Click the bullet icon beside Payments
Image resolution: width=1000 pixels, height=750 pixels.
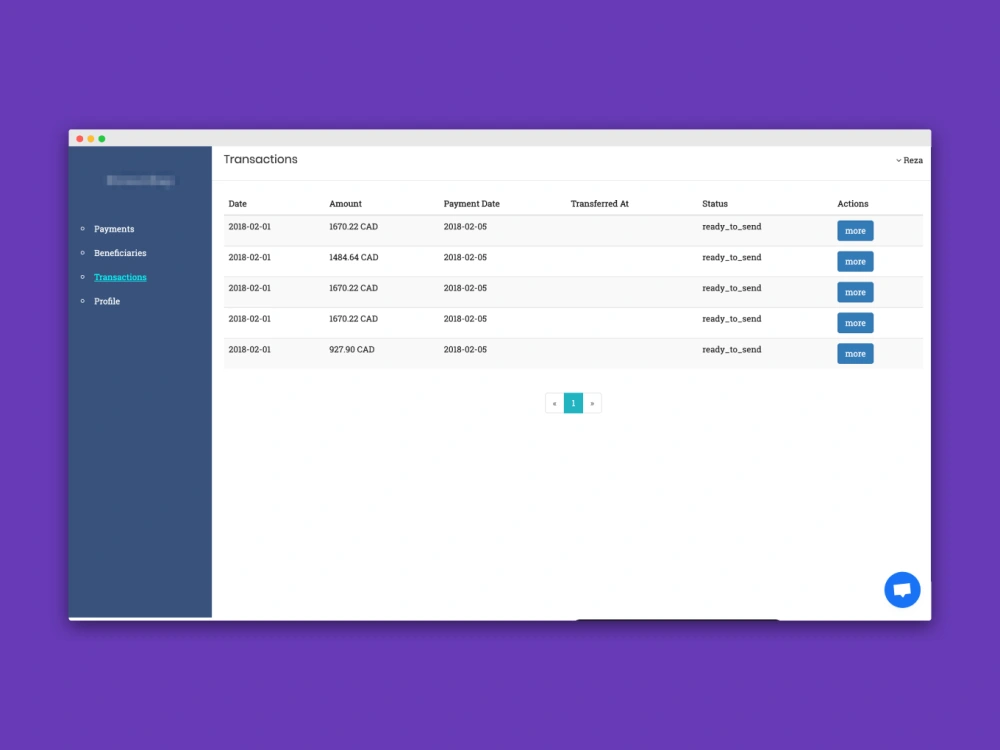point(85,229)
